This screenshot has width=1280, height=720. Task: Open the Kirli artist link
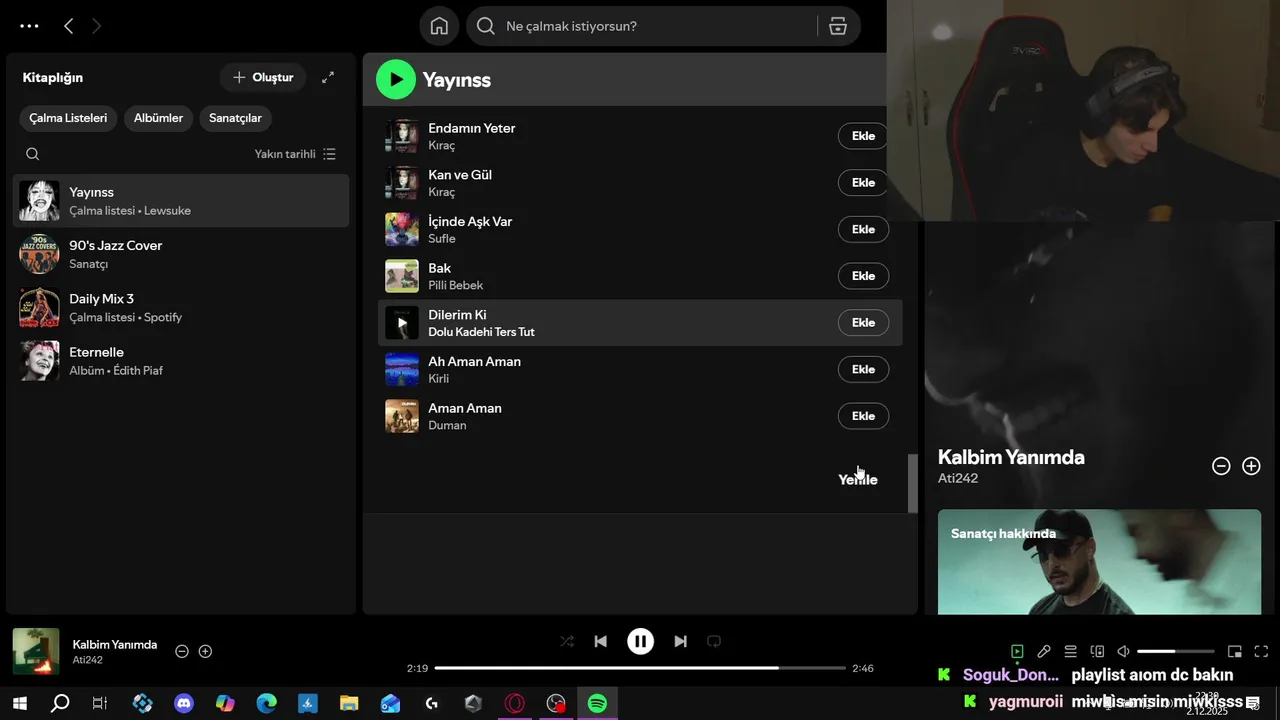pos(438,379)
